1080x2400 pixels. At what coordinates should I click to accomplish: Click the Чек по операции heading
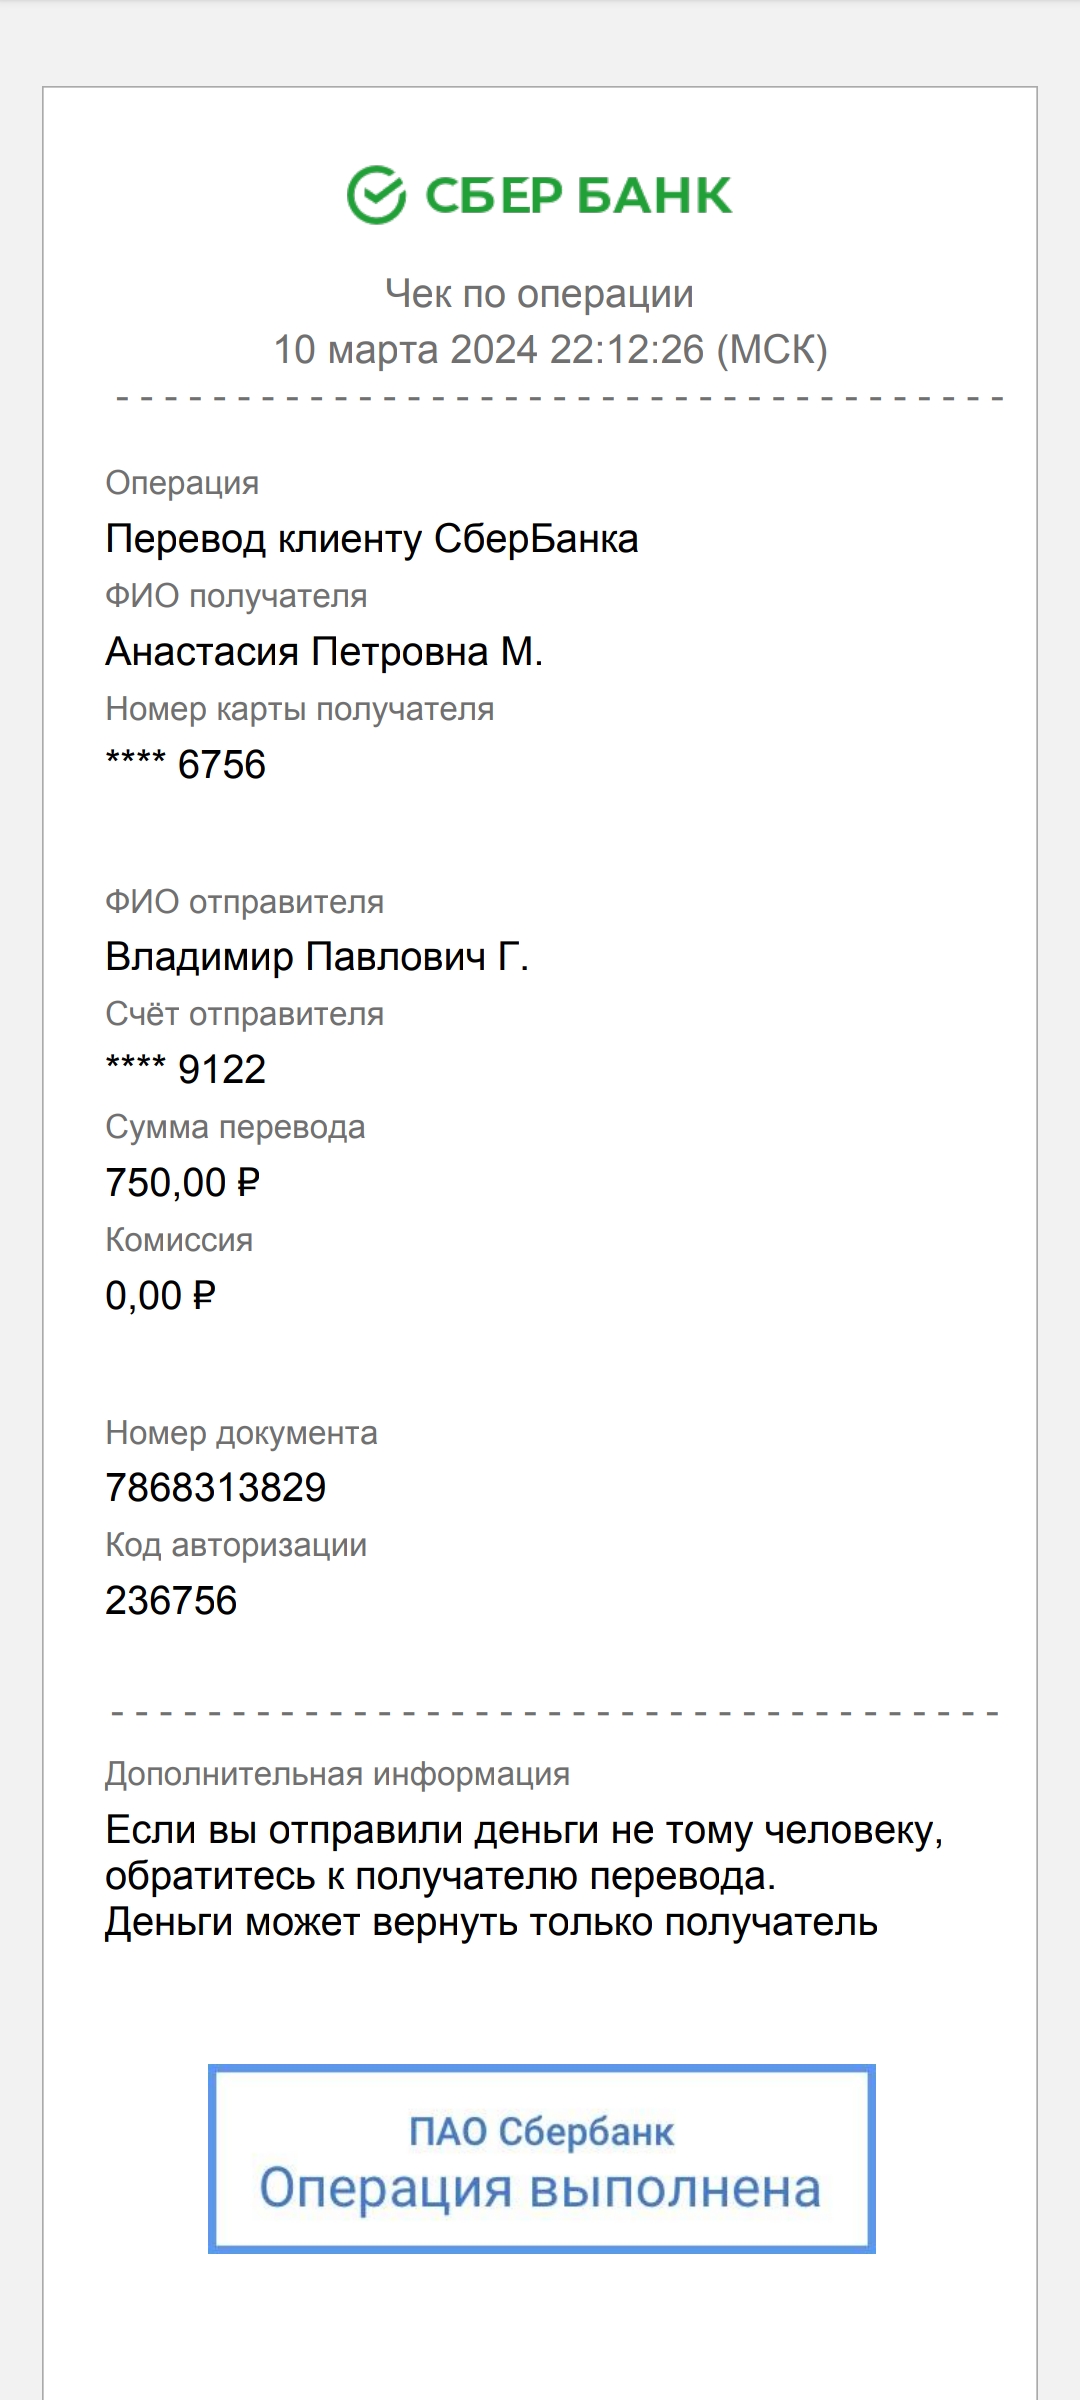(x=540, y=294)
